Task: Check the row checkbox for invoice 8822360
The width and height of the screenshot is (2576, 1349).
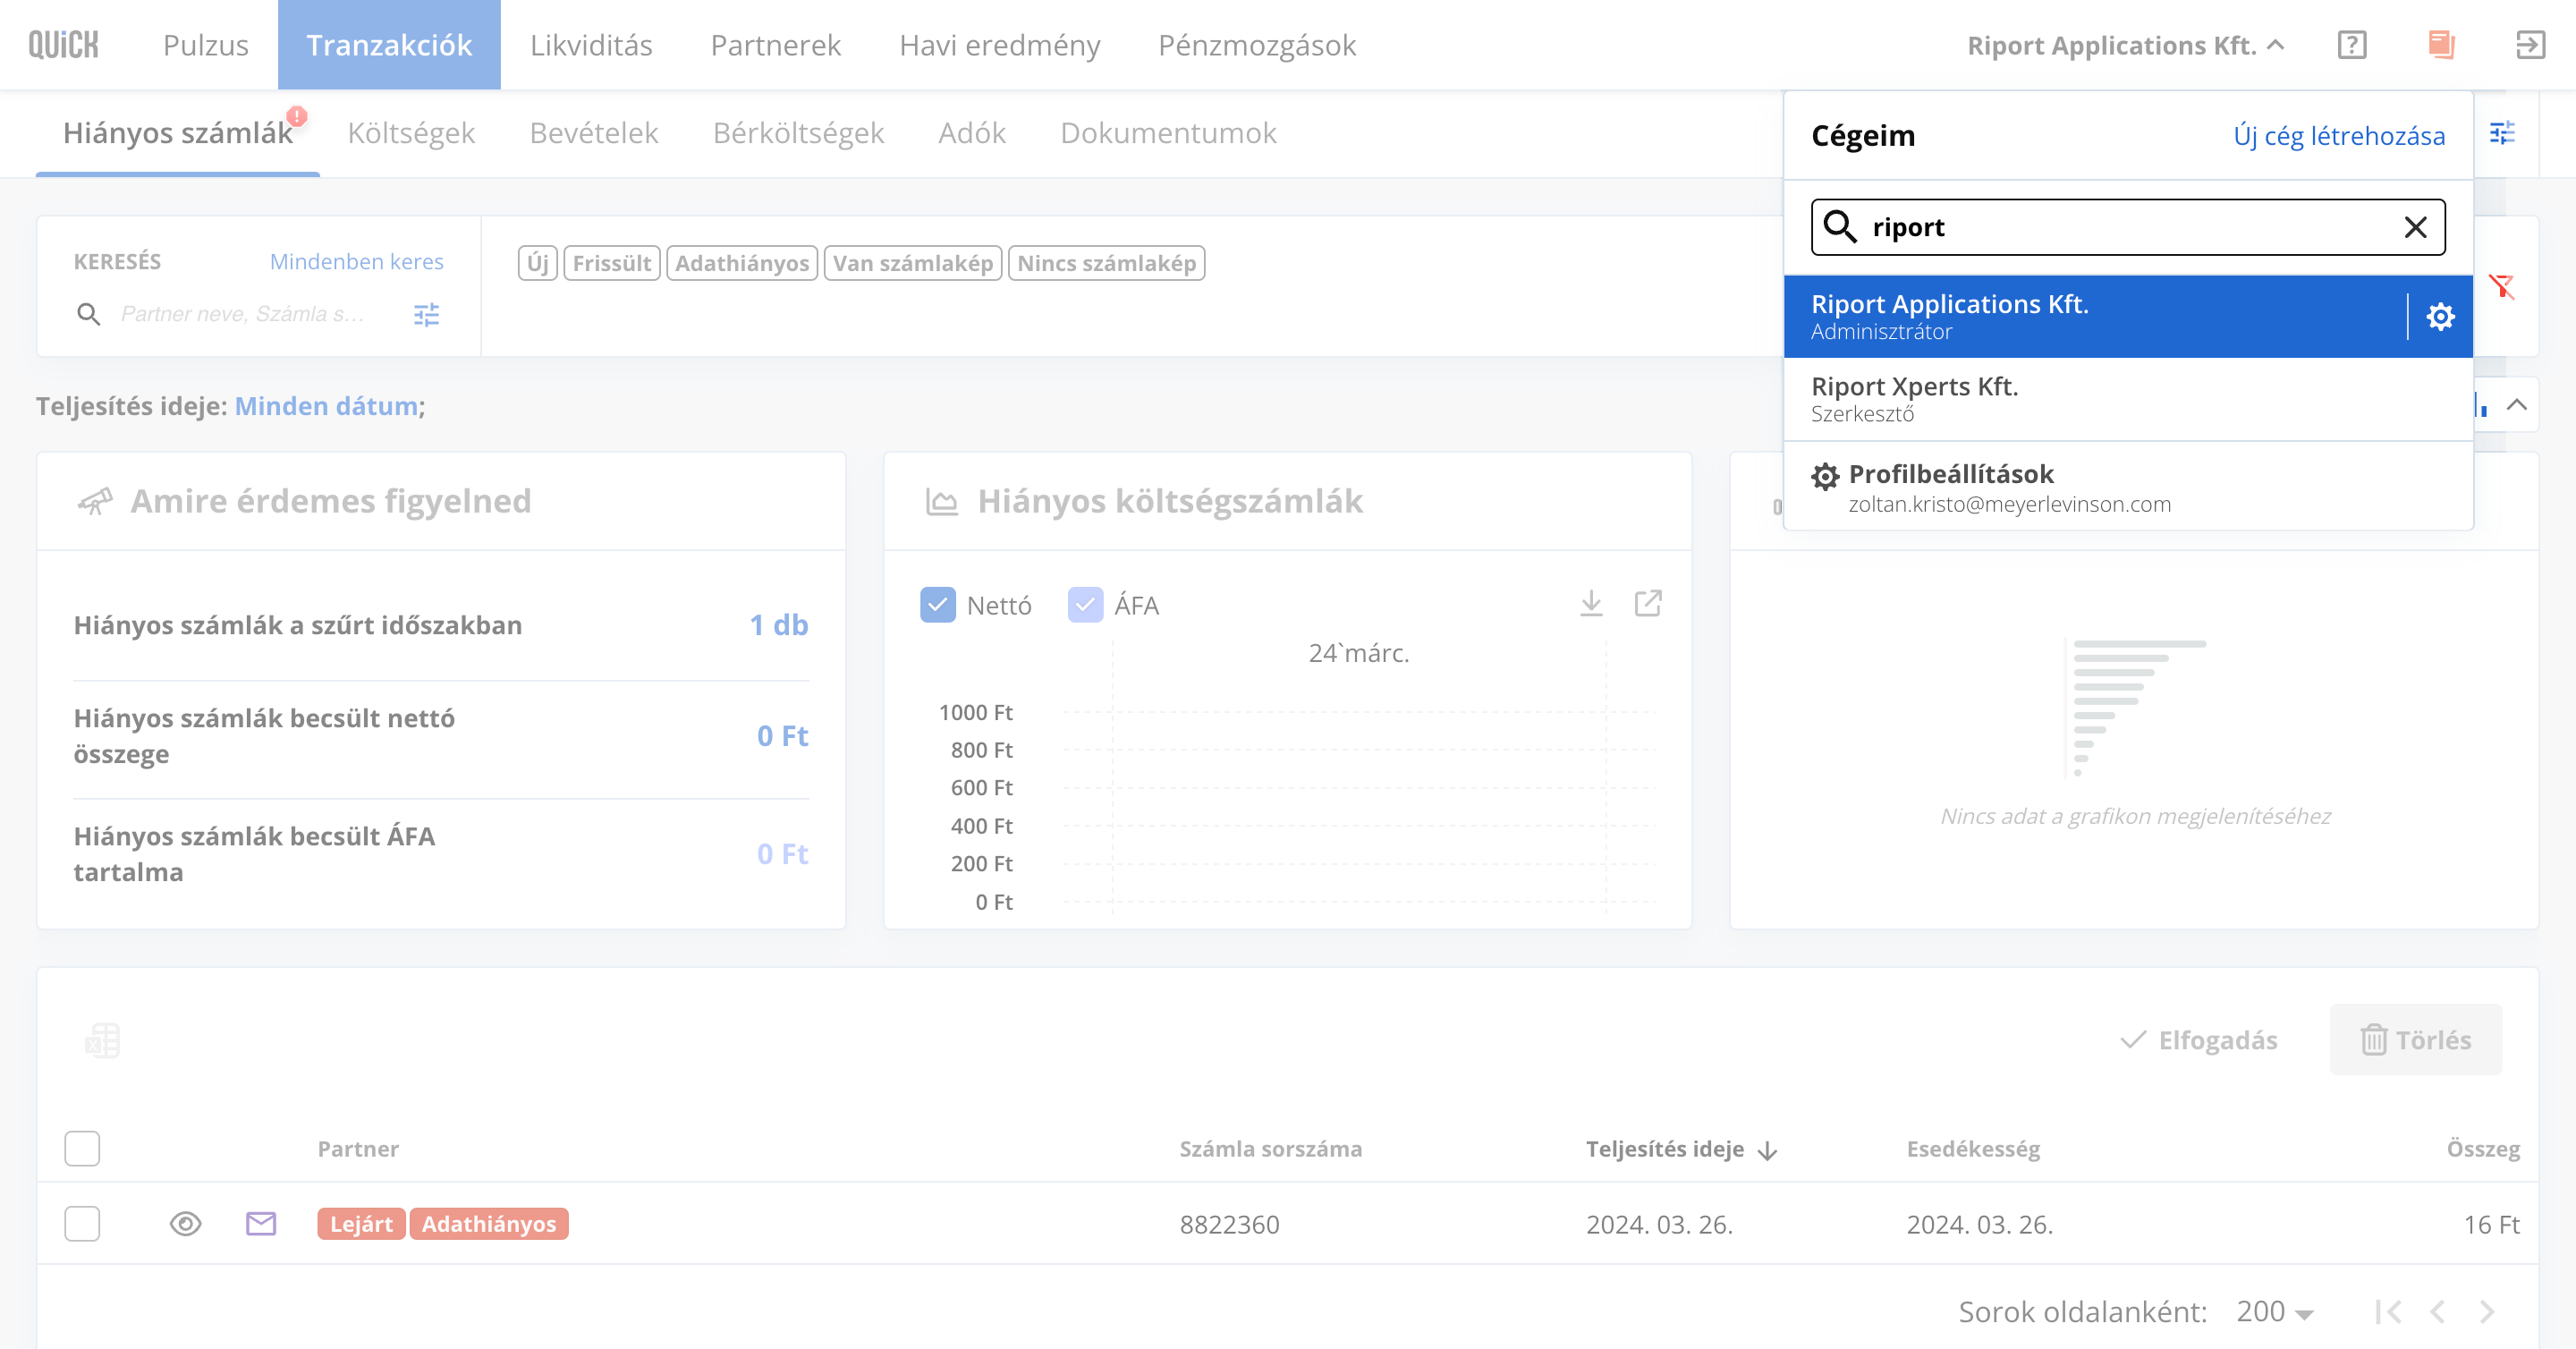Action: click(x=82, y=1223)
